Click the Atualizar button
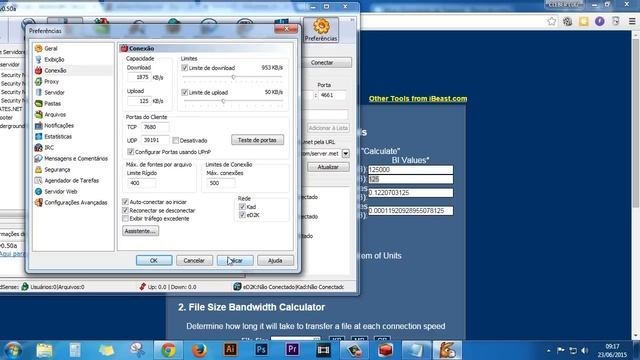Viewport: 640px width, 360px height. click(x=328, y=167)
